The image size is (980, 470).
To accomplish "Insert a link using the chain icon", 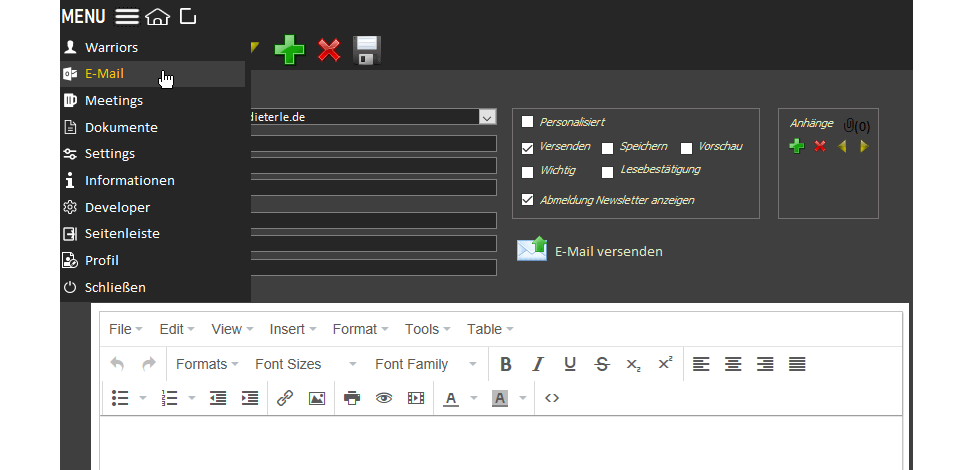I will click(284, 398).
